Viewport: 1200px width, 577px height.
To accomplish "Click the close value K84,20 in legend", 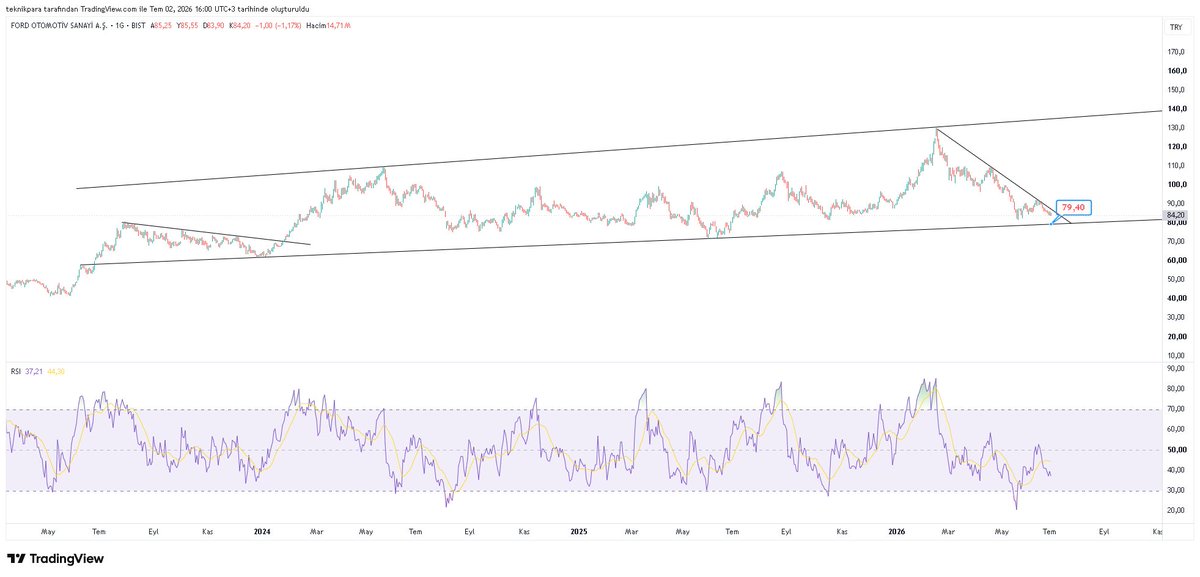I will point(239,25).
